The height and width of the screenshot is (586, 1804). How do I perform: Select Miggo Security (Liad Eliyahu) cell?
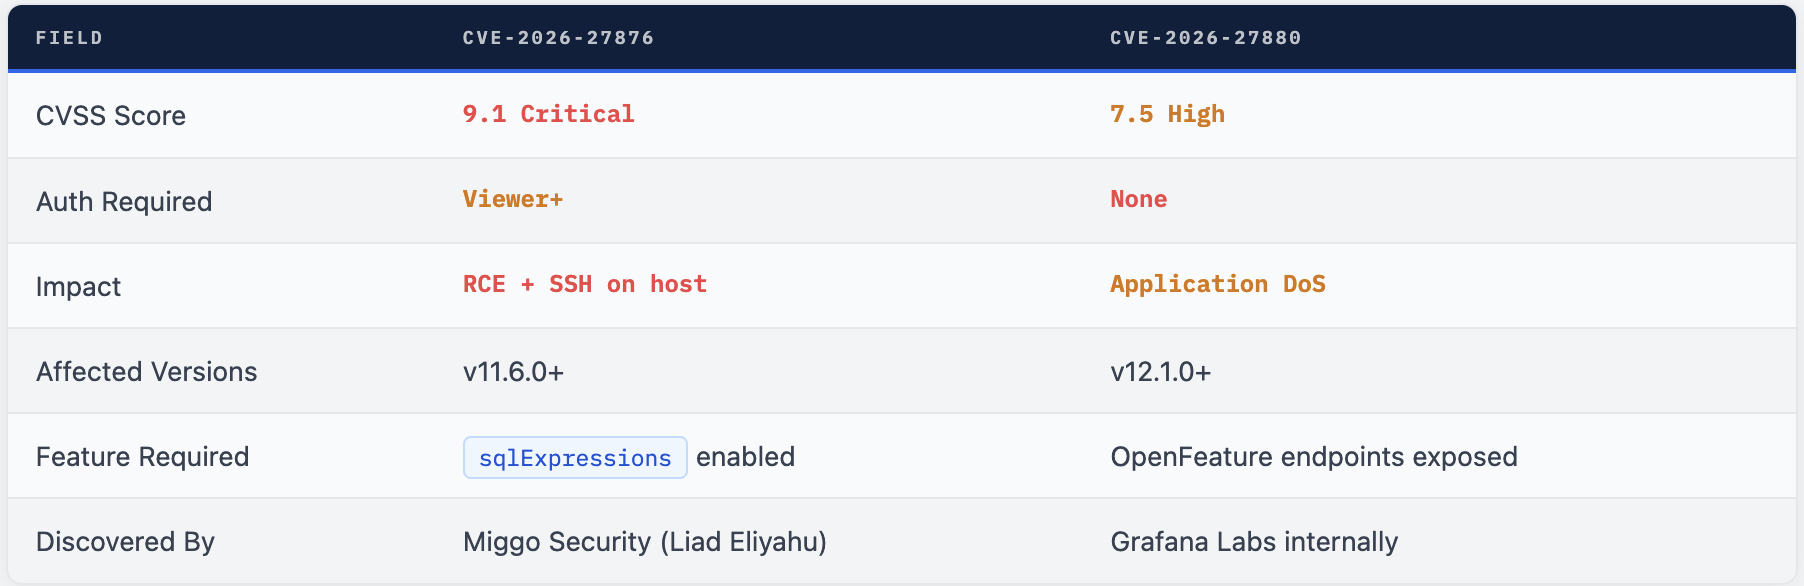coord(644,542)
